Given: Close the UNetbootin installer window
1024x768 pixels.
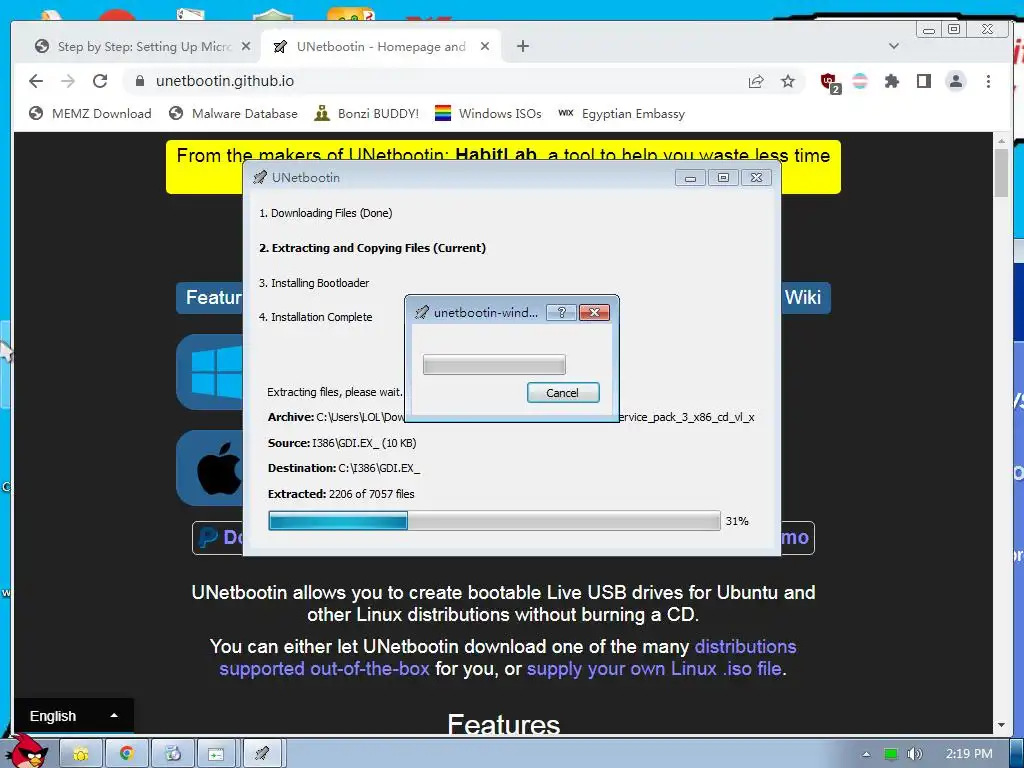Looking at the screenshot, I should pyautogui.click(x=756, y=178).
